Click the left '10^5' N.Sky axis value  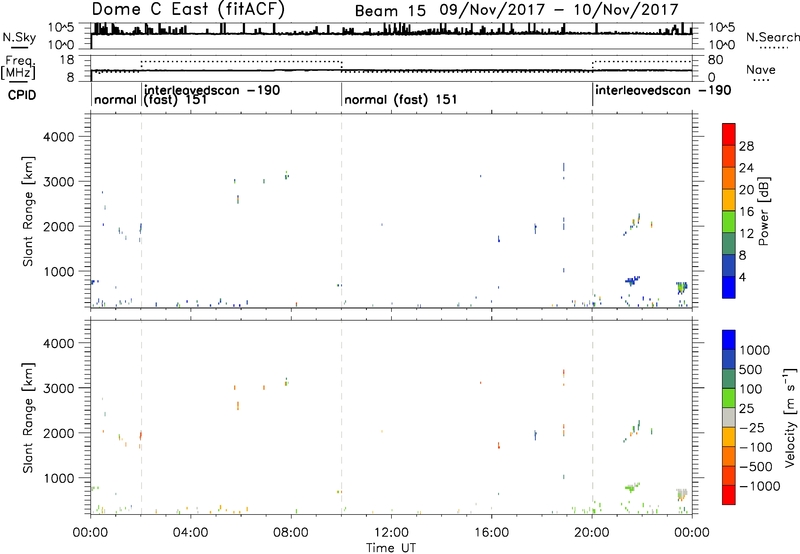pos(61,28)
